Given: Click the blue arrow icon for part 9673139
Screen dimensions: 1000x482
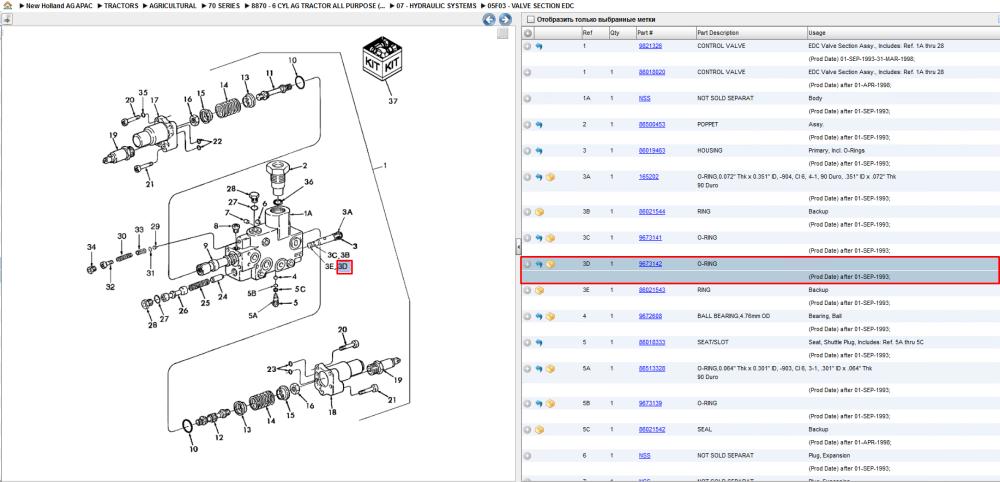Looking at the screenshot, I should point(539,403).
